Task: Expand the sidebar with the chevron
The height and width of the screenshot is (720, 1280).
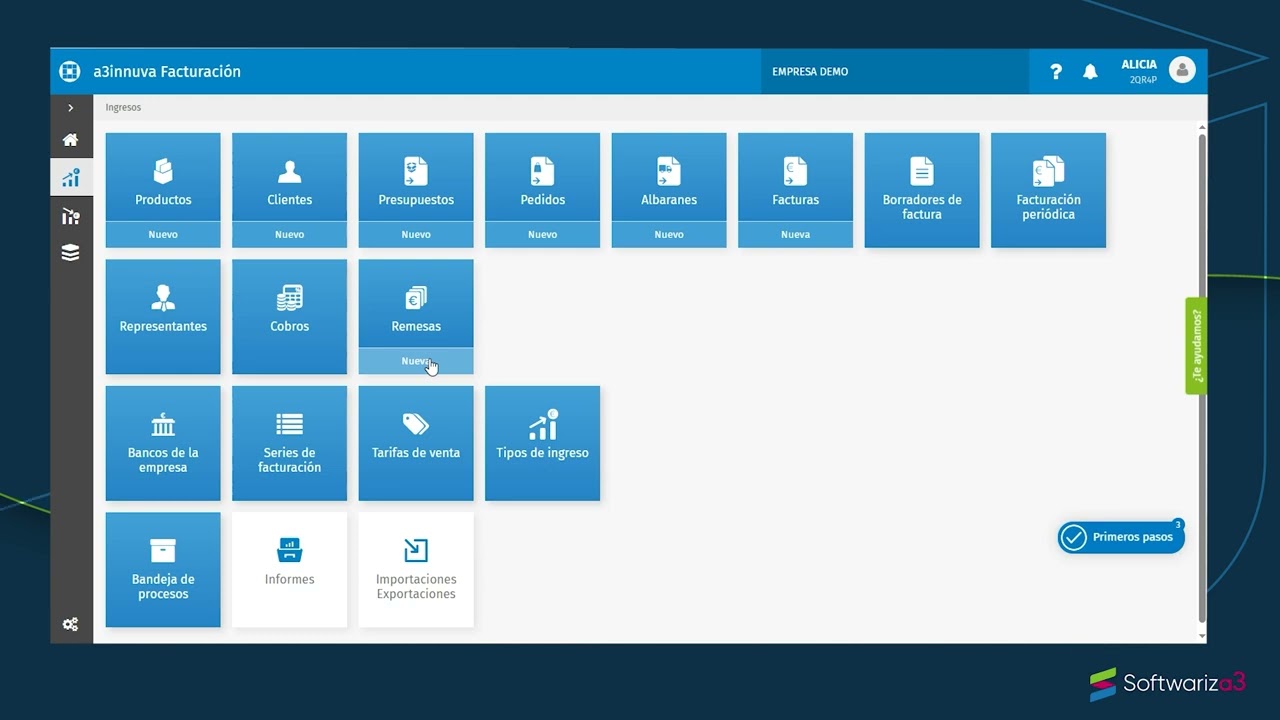Action: click(70, 107)
